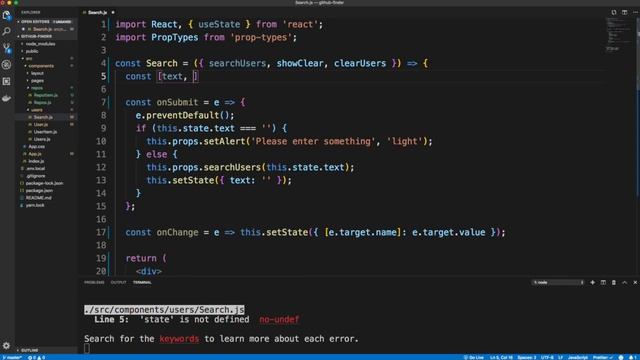The width and height of the screenshot is (640, 360).
Task: Change the LF end-of-line sequence
Action: [x=560, y=357]
